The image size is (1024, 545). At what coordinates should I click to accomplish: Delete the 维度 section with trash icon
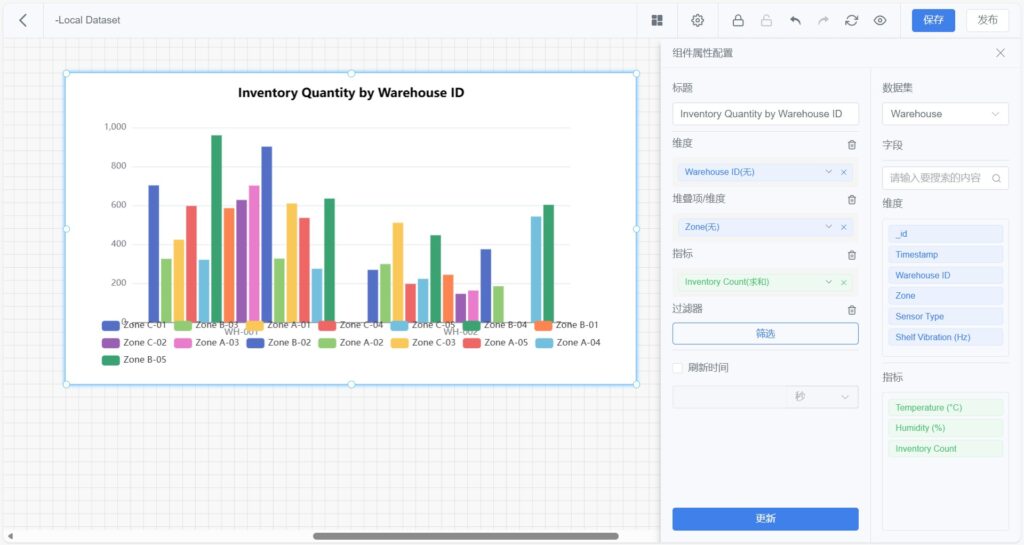tap(851, 144)
